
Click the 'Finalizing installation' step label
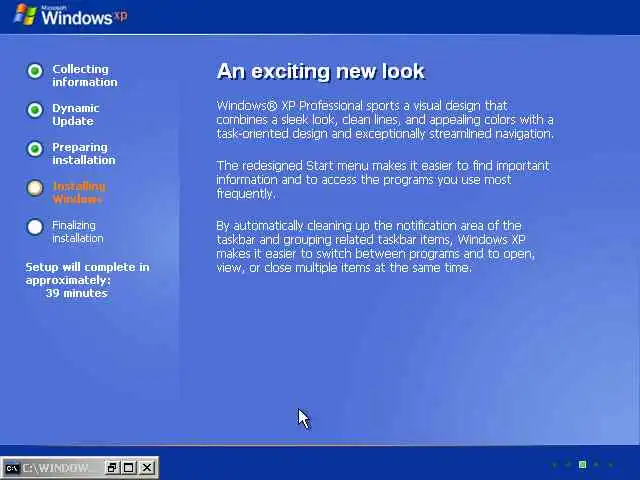[78, 231]
